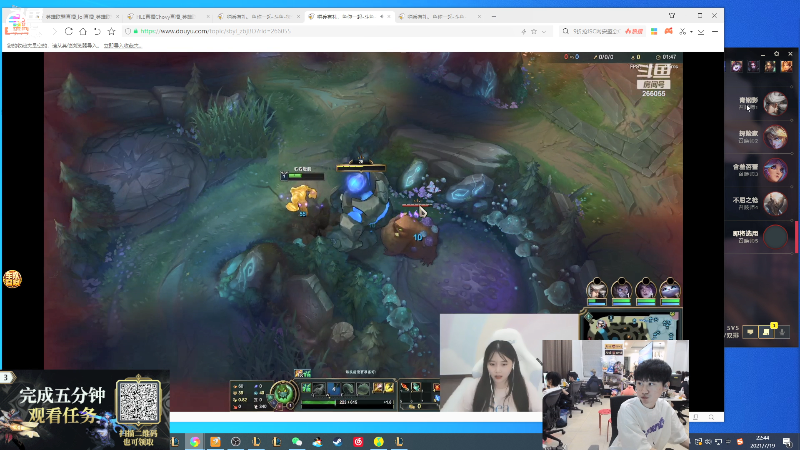Click the second summoner's blonde champion portrait

tap(775, 137)
